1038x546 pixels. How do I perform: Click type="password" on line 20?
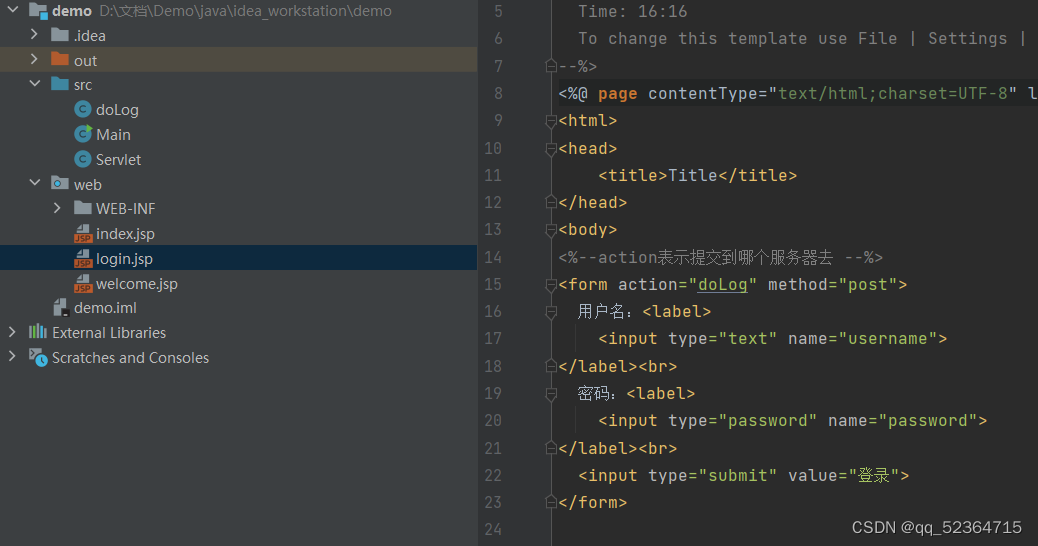coord(742,421)
